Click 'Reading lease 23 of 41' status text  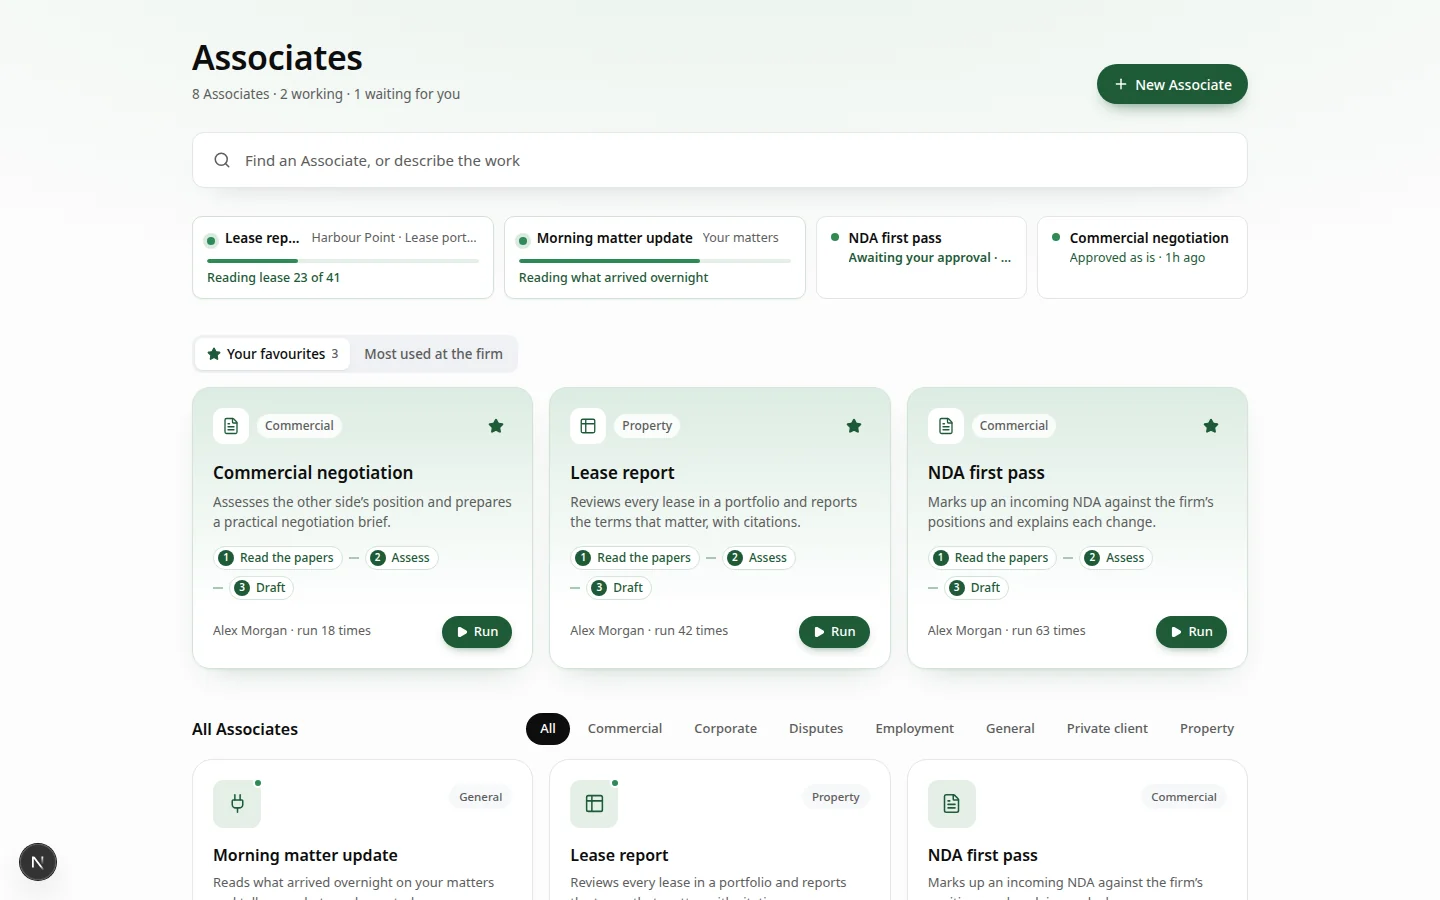(273, 278)
